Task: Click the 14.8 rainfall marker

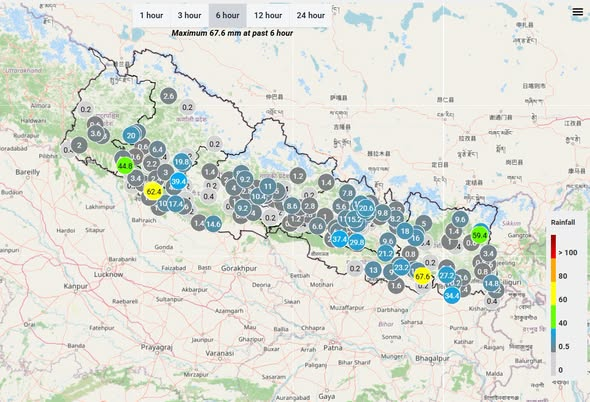Action: tap(491, 283)
